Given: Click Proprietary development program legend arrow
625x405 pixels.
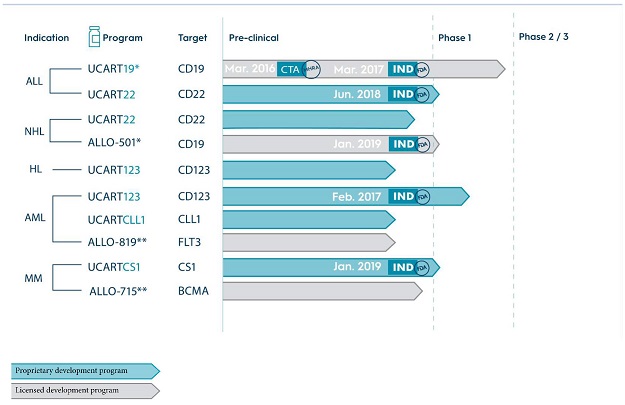Looking at the screenshot, I should coord(84,371).
